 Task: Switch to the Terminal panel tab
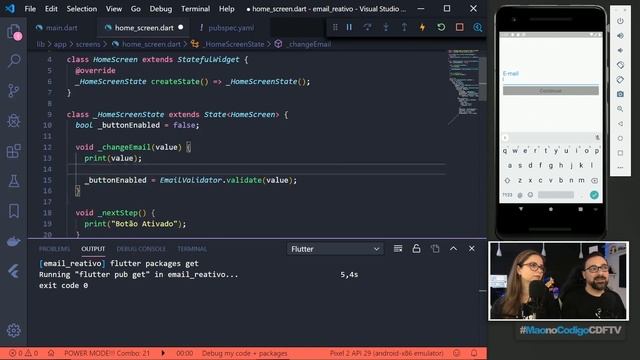point(192,249)
